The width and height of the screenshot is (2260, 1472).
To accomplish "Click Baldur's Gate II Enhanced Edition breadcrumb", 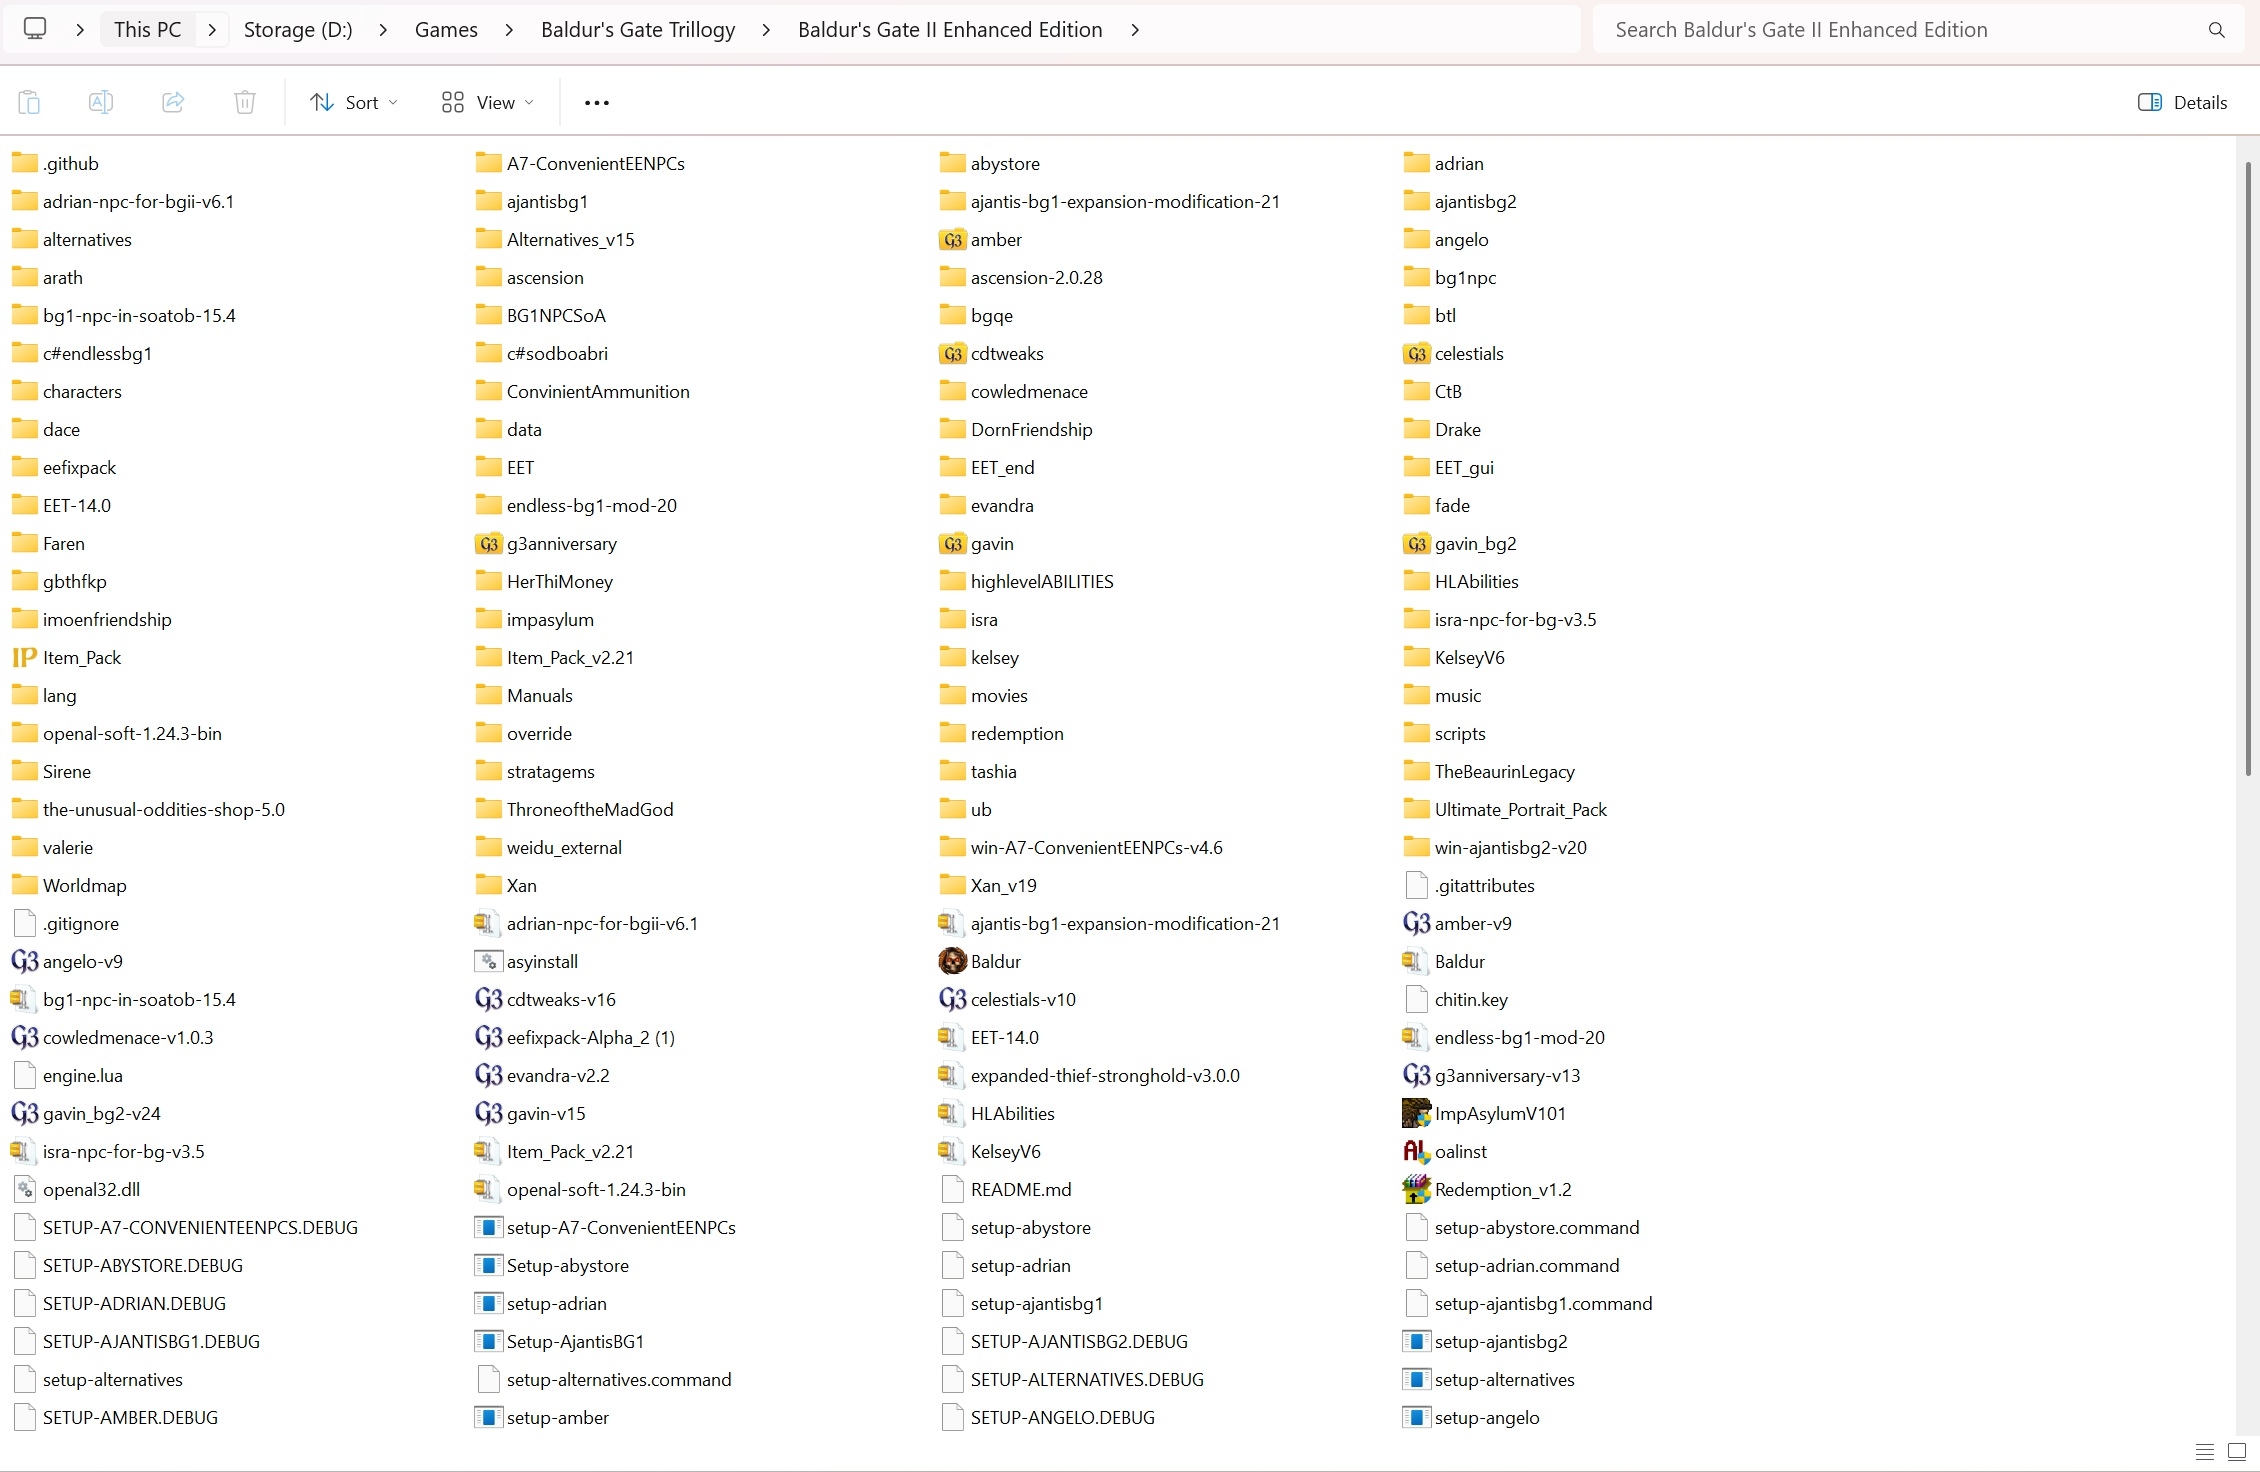I will click(950, 30).
